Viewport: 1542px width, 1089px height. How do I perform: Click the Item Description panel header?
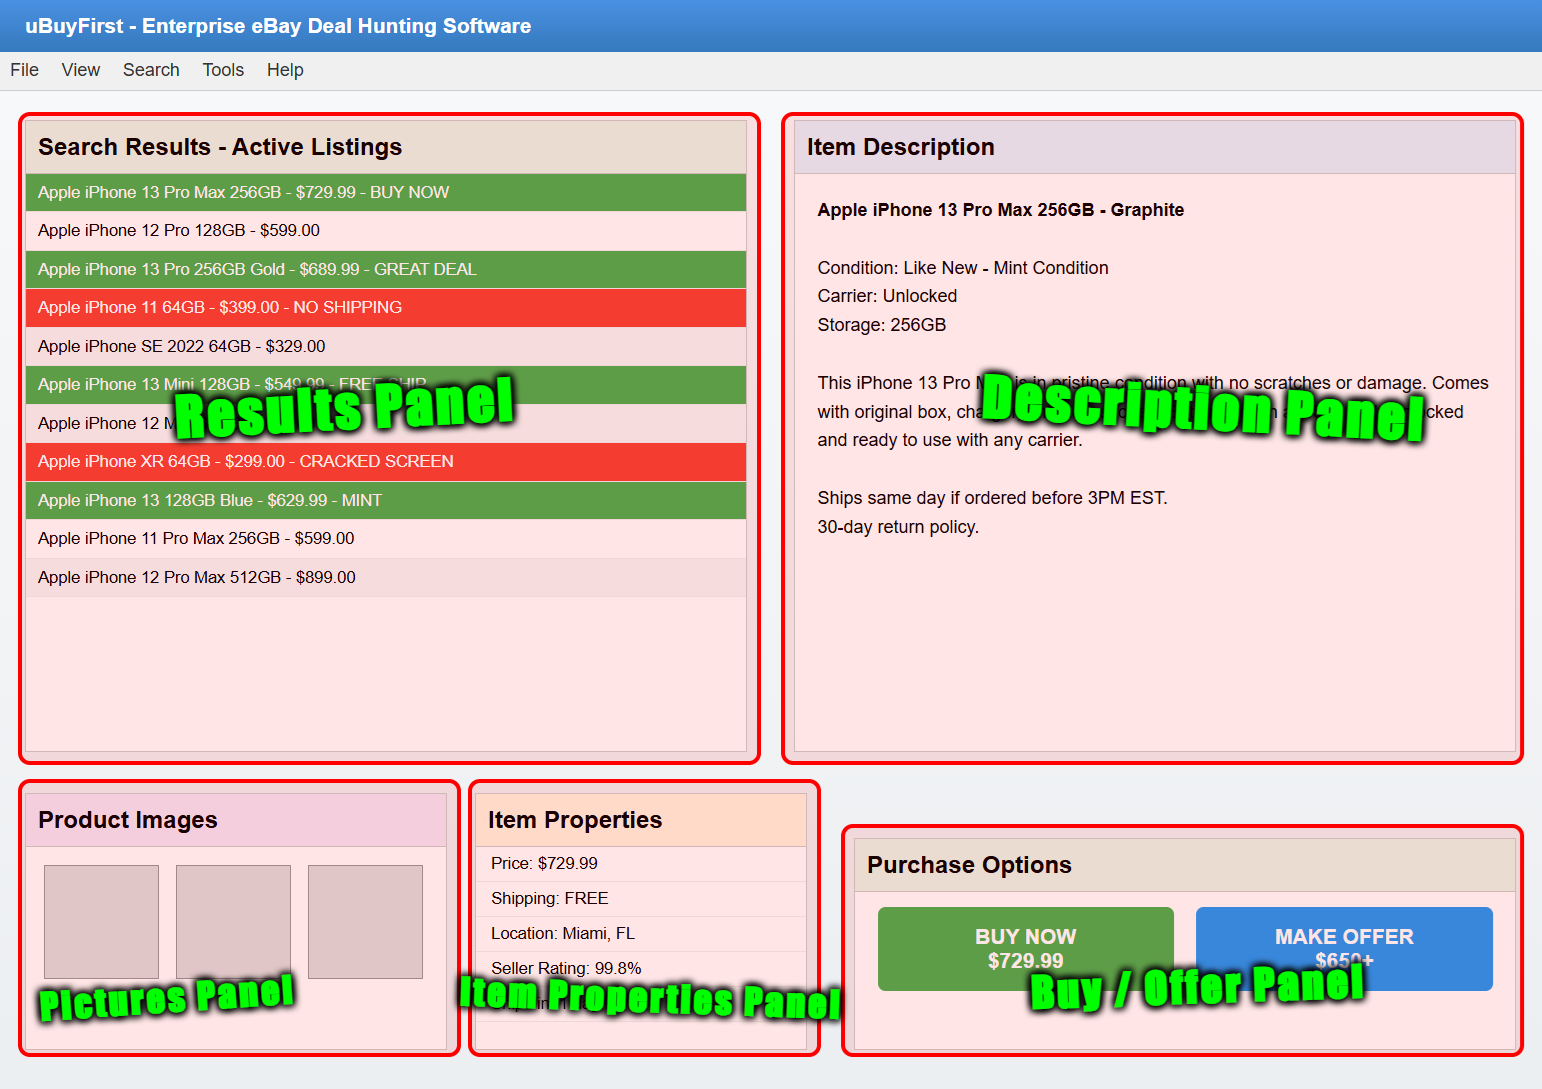(x=1155, y=147)
